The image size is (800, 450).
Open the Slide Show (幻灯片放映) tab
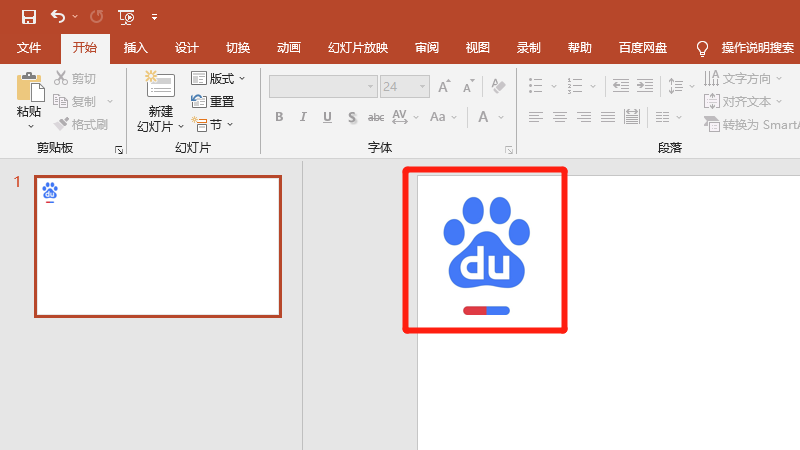tap(358, 48)
